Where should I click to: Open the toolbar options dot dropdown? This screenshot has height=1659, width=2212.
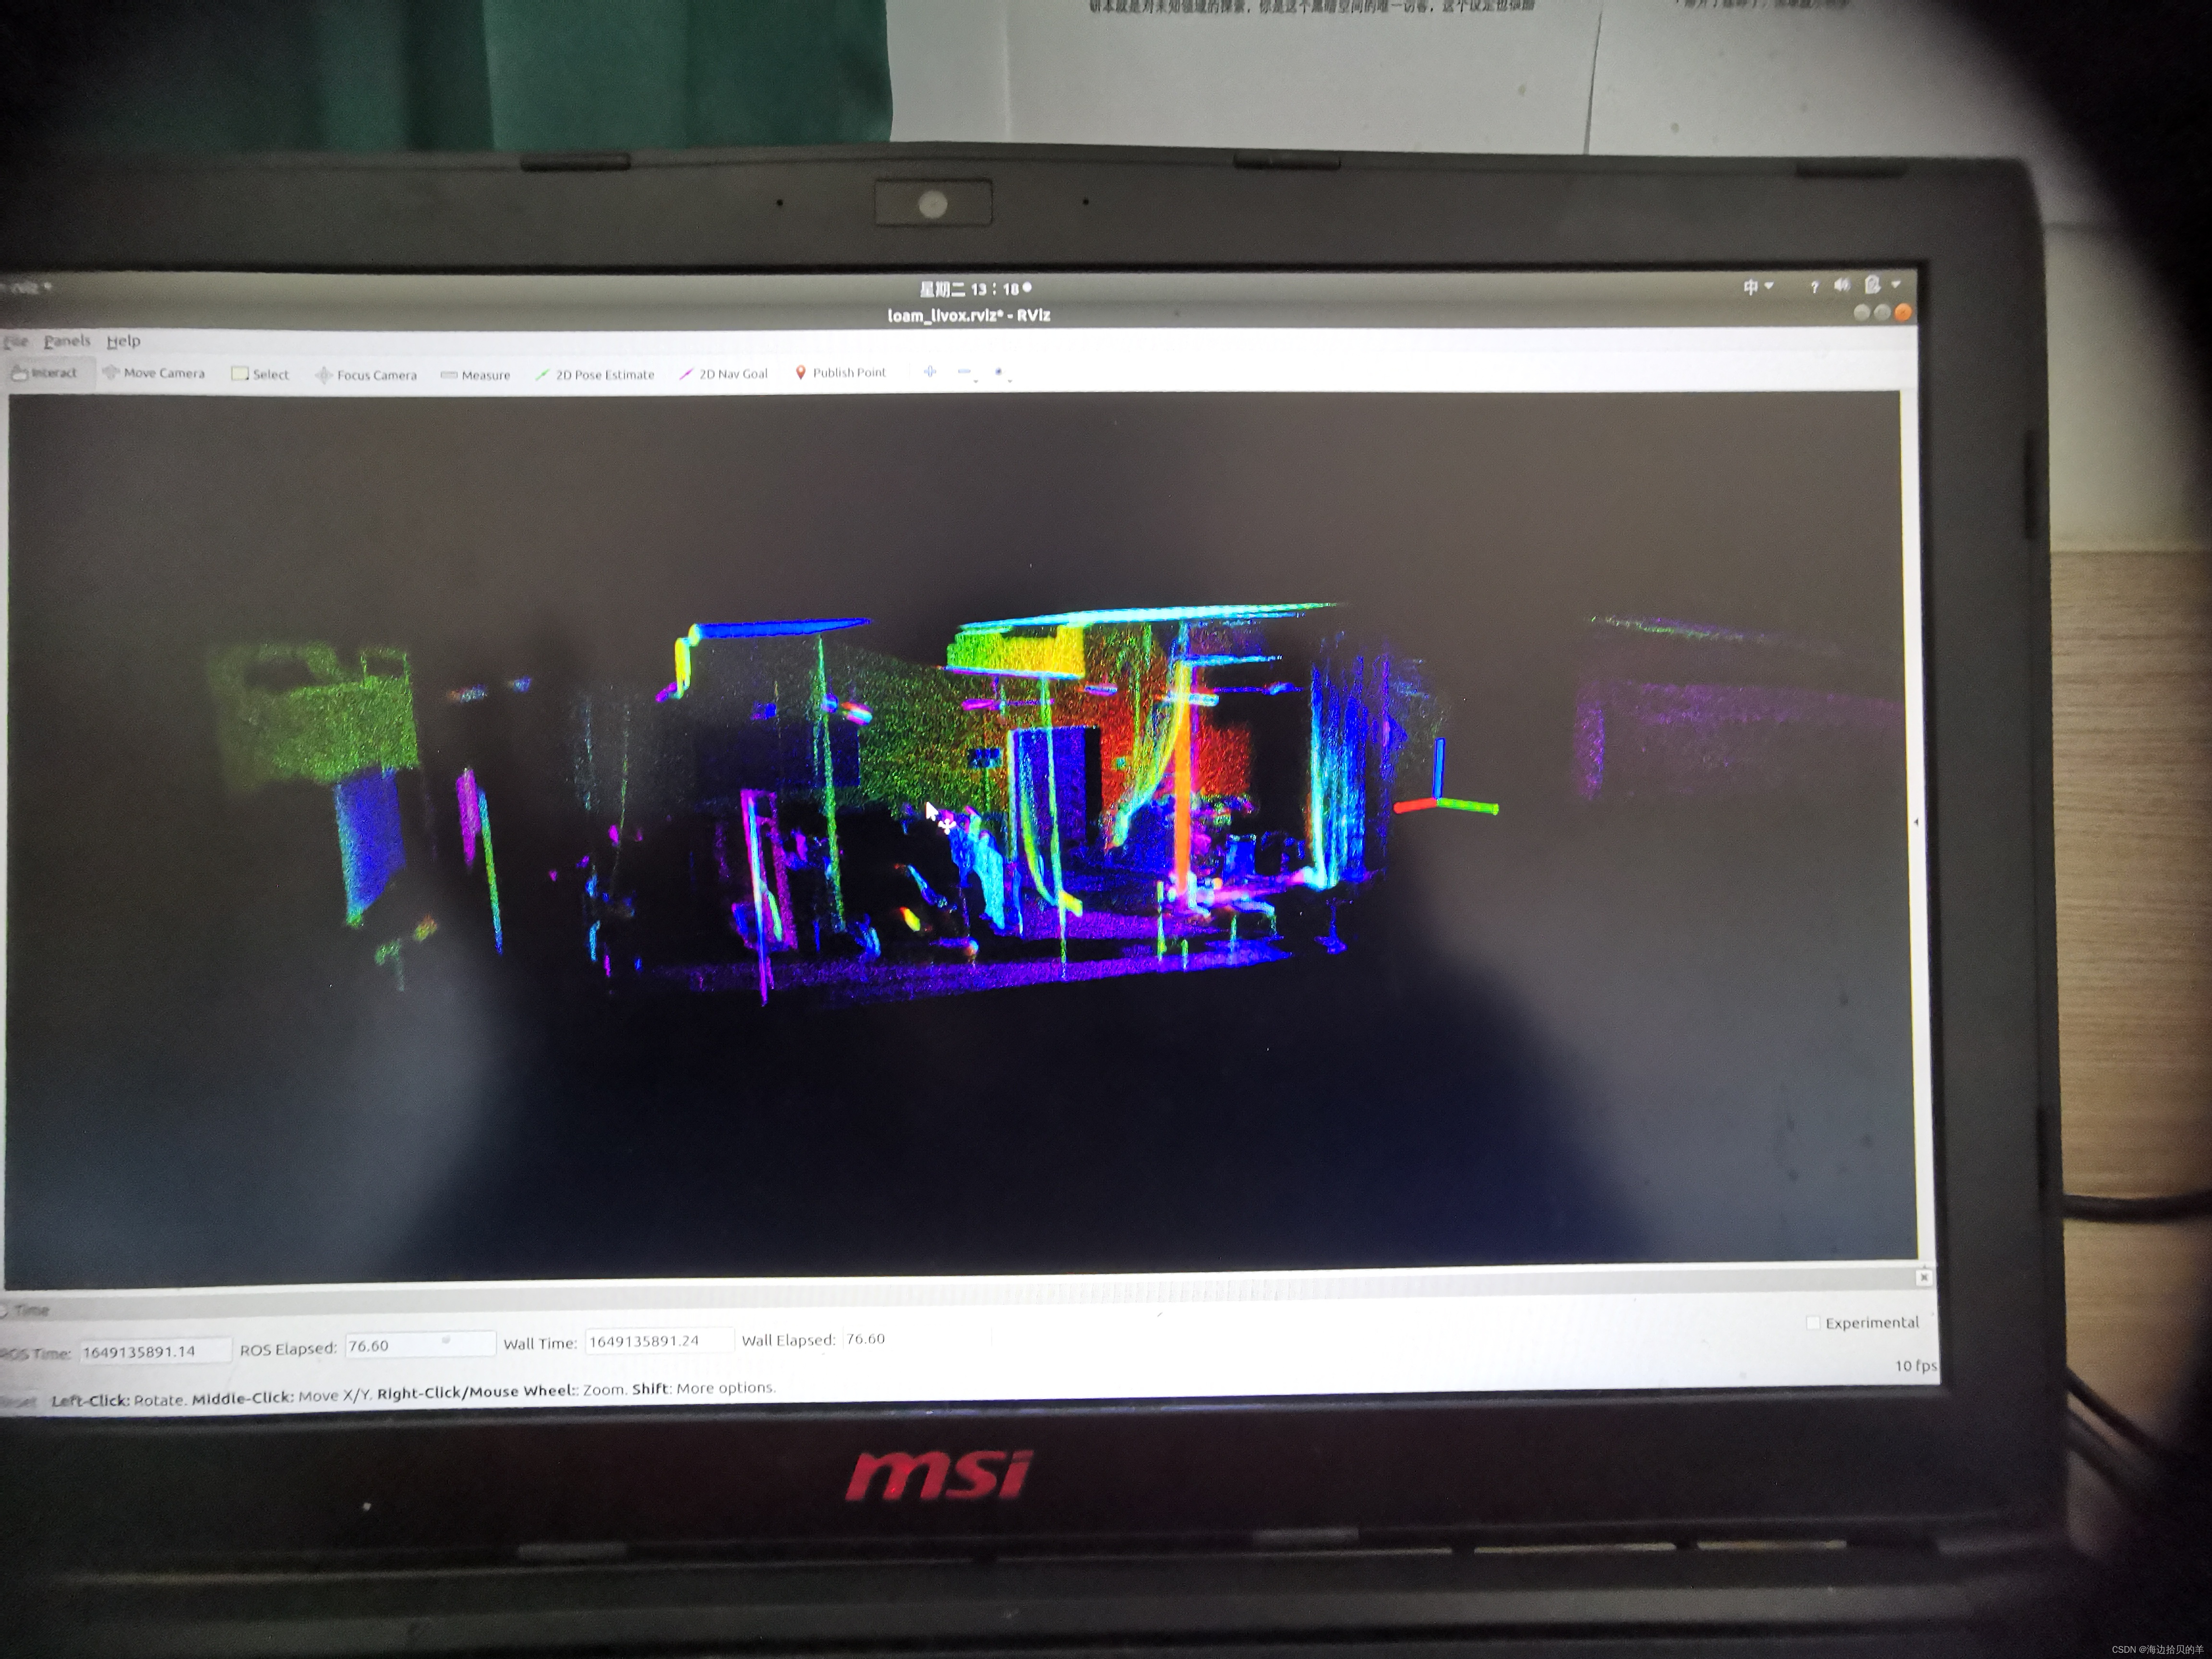click(x=1000, y=373)
